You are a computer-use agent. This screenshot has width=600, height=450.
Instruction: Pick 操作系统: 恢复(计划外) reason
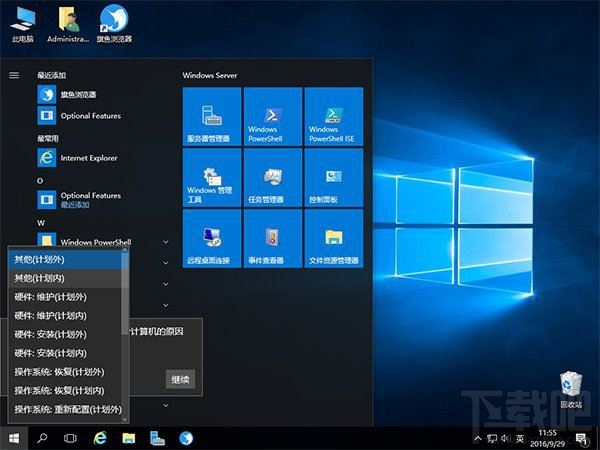click(x=65, y=372)
